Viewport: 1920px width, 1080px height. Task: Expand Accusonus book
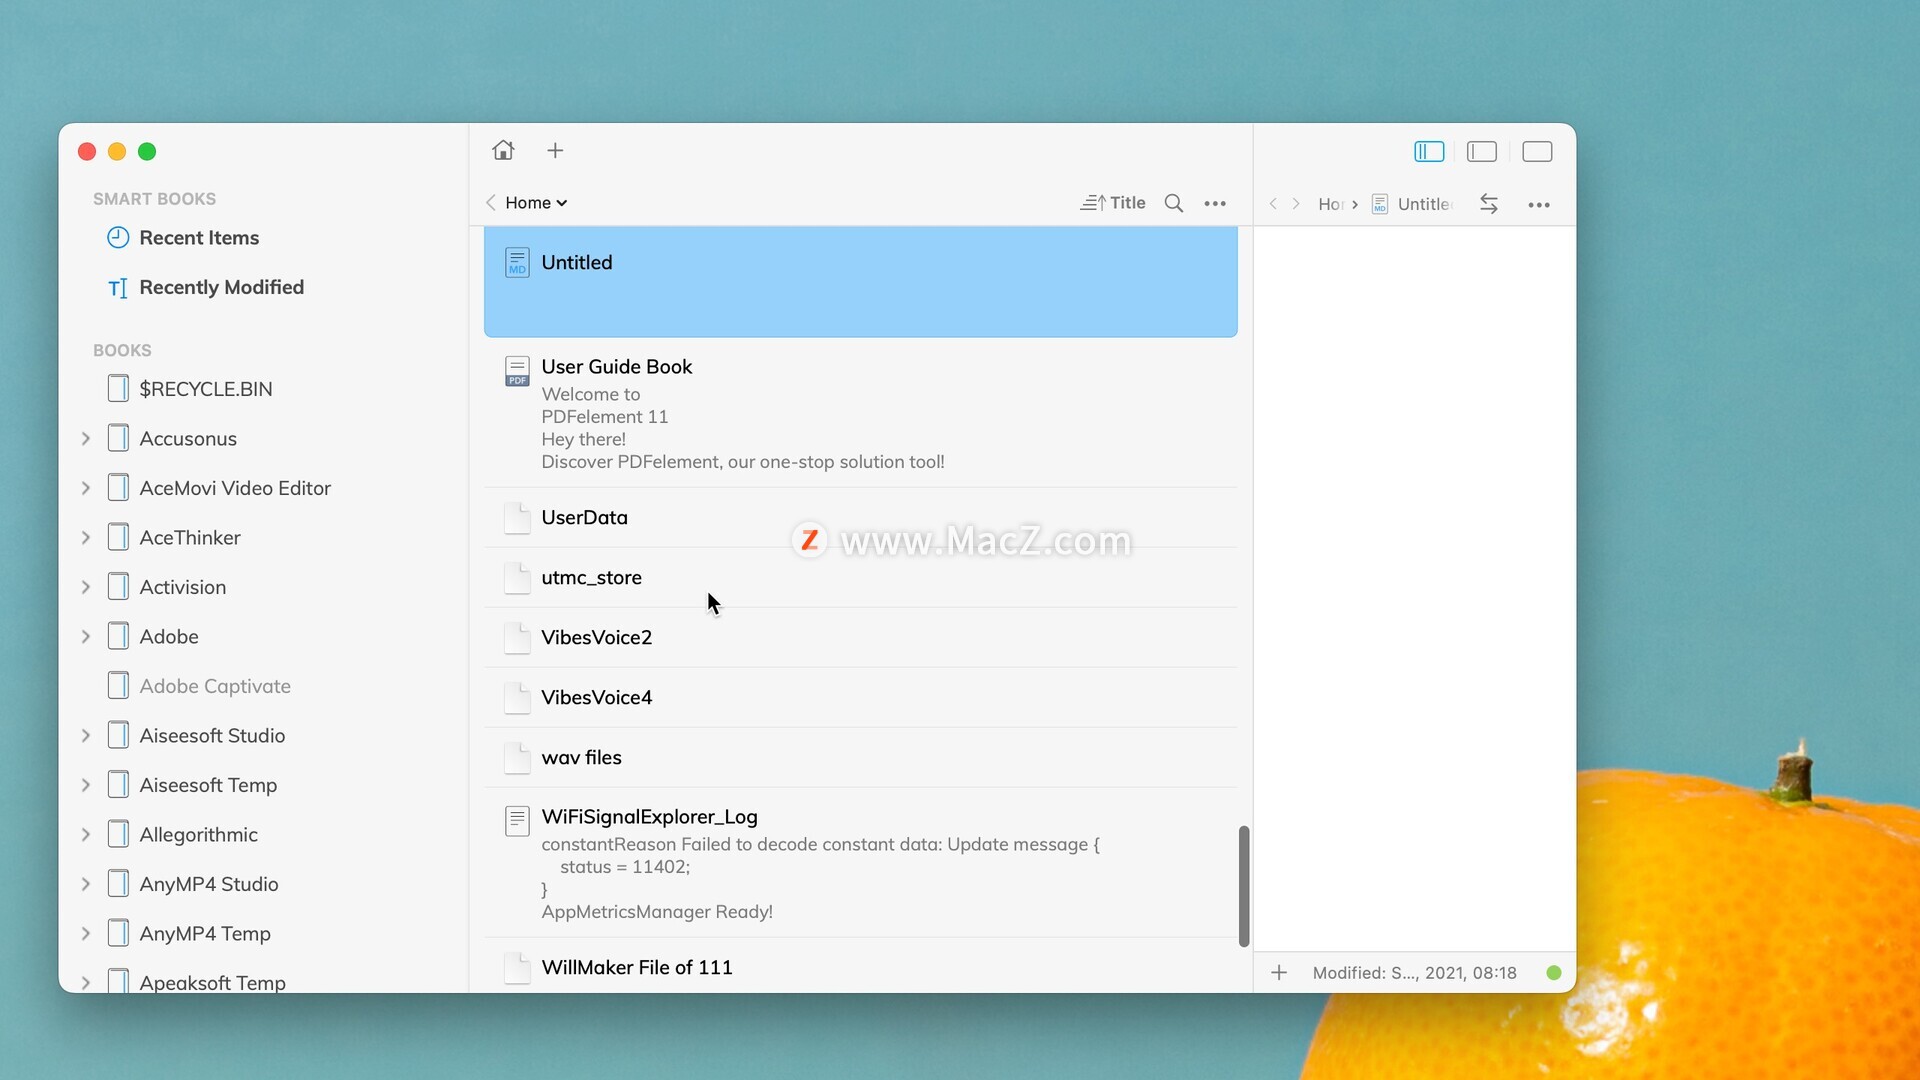86,438
